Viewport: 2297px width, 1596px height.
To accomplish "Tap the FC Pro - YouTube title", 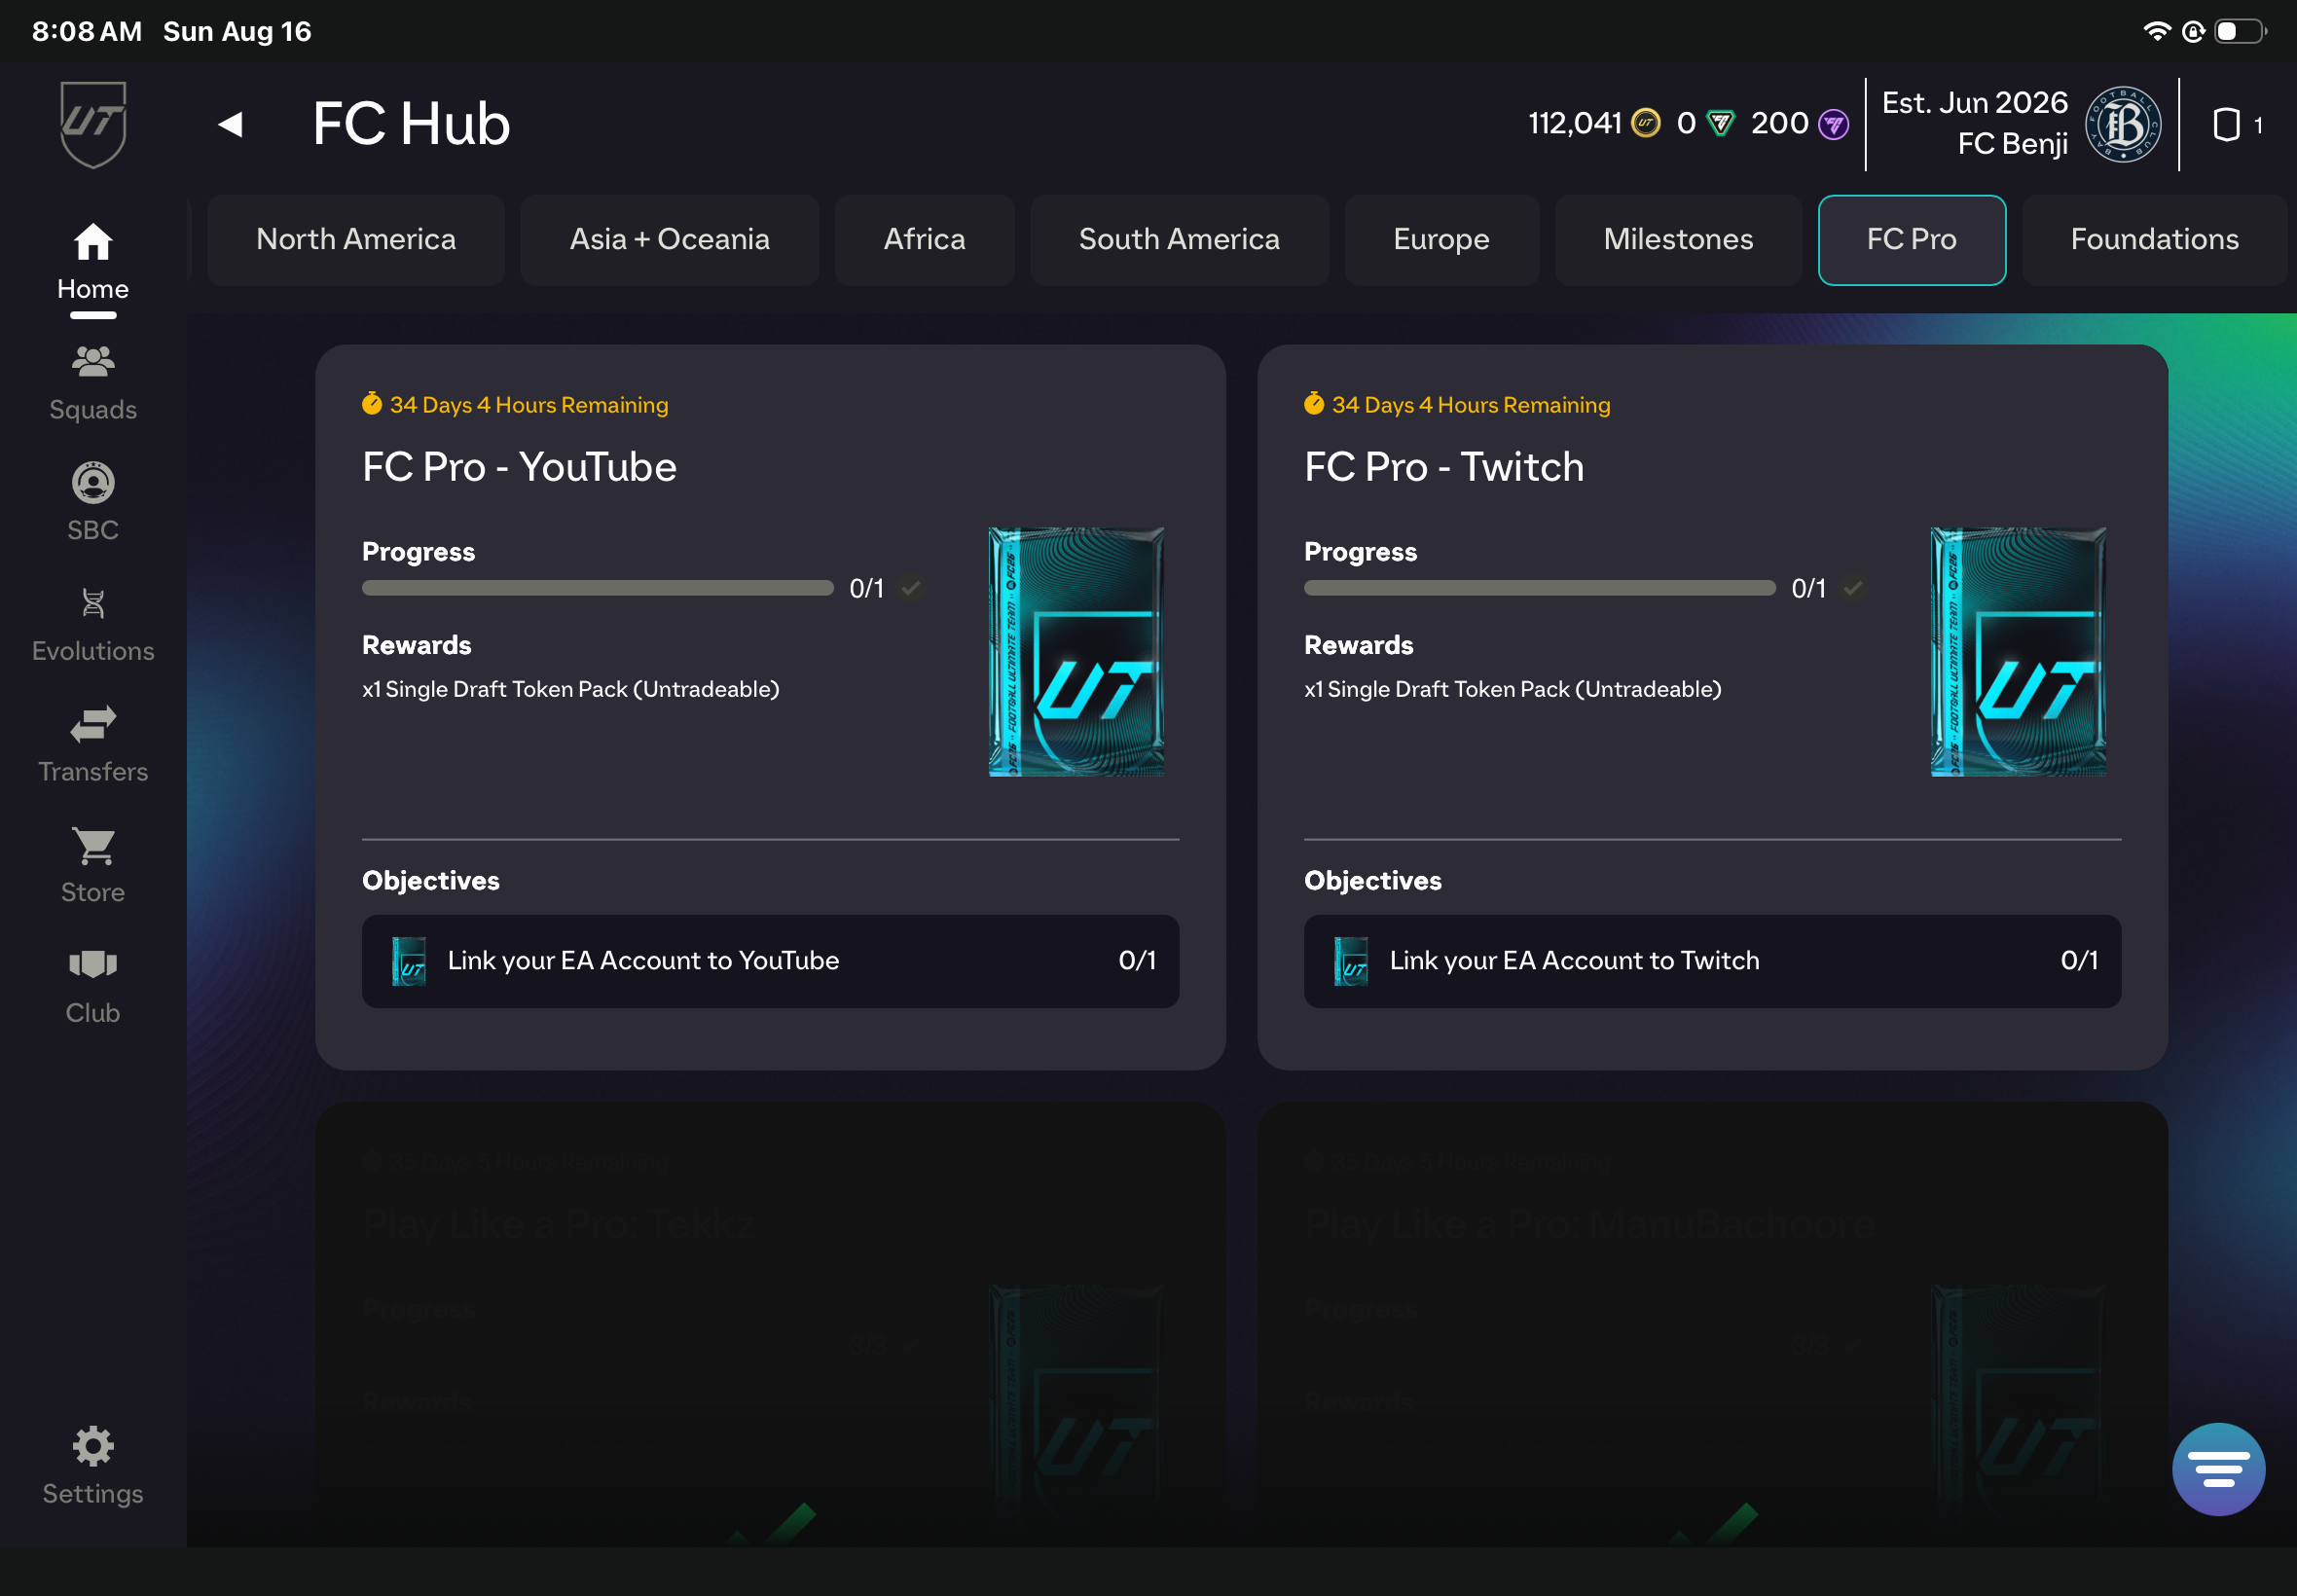I will [519, 467].
